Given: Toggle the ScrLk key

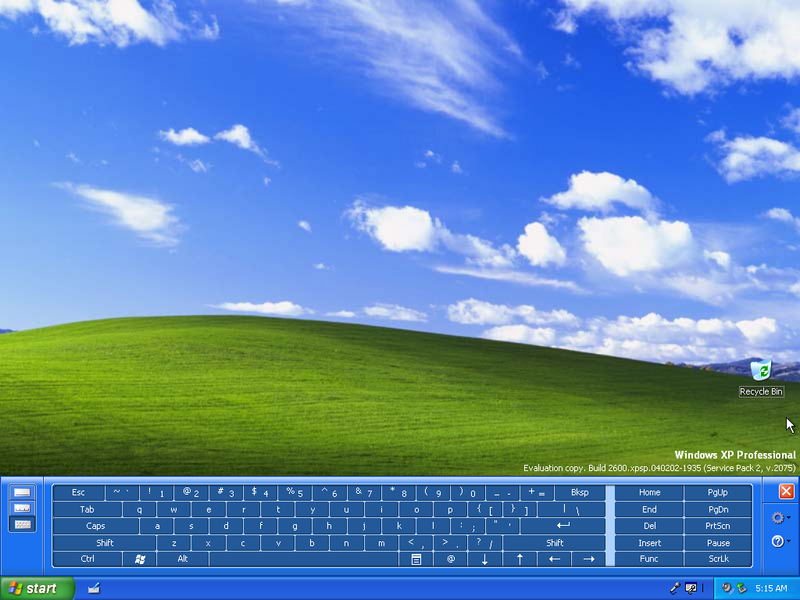Looking at the screenshot, I should click(718, 559).
